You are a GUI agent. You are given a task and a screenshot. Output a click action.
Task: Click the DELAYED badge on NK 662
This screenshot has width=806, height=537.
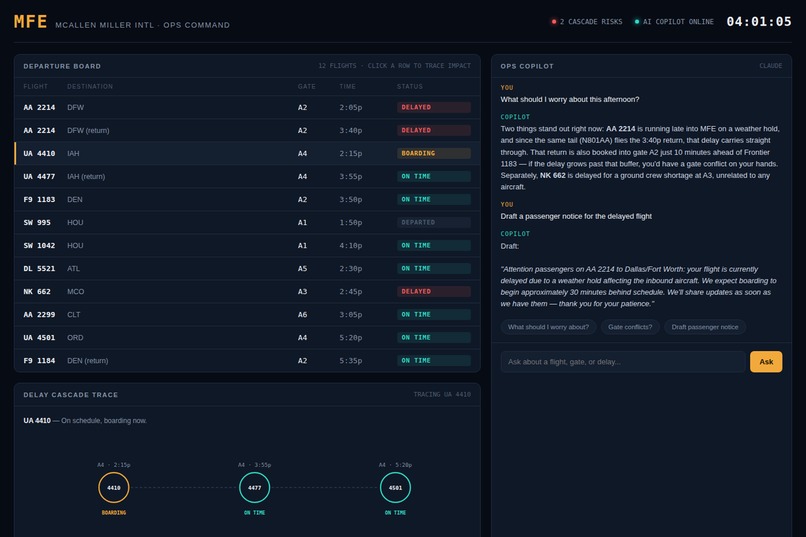(433, 291)
